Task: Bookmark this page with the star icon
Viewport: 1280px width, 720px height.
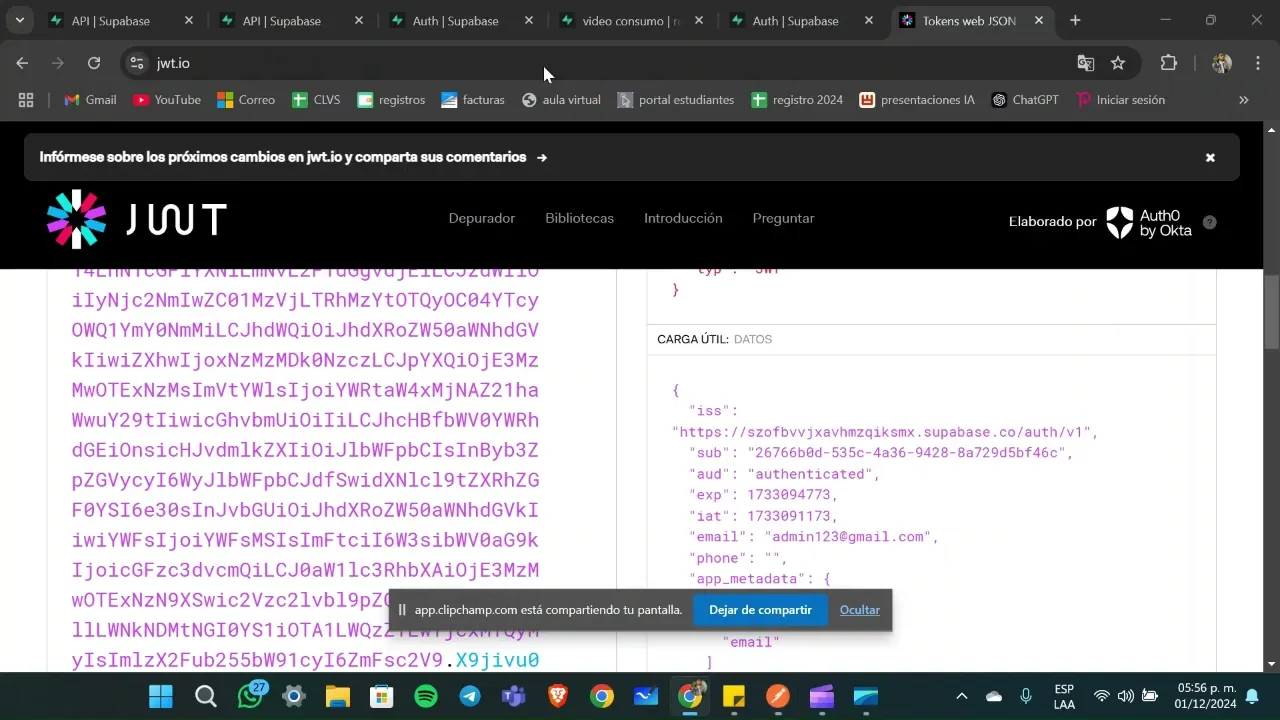Action: click(1118, 63)
